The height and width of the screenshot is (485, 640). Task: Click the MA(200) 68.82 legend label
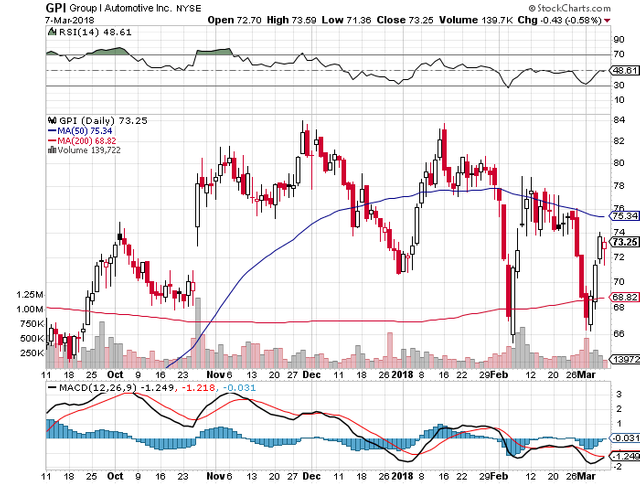point(87,141)
